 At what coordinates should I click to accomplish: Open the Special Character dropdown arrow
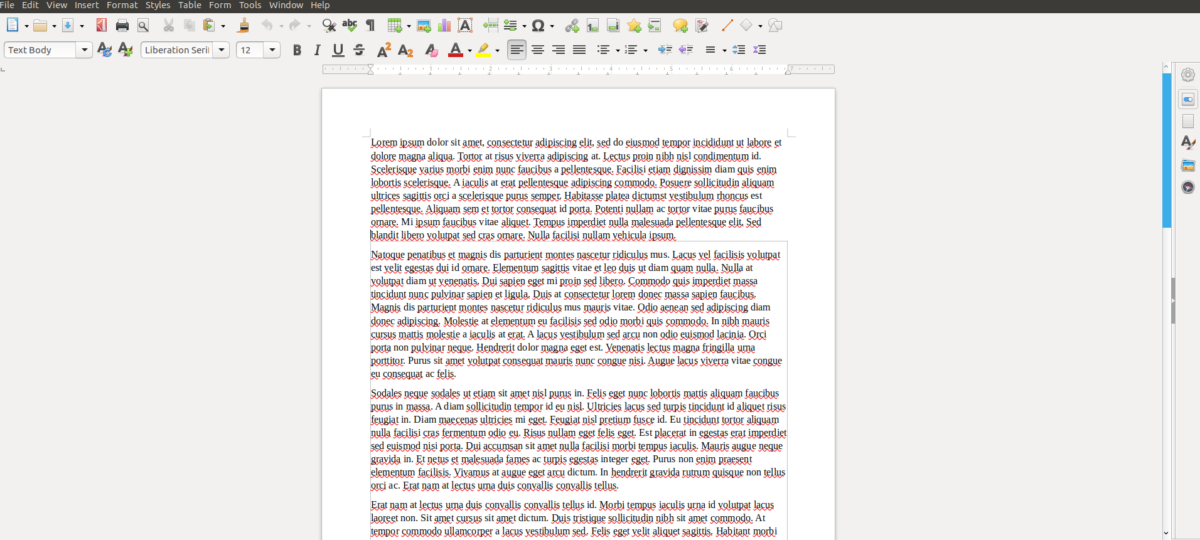[552, 26]
